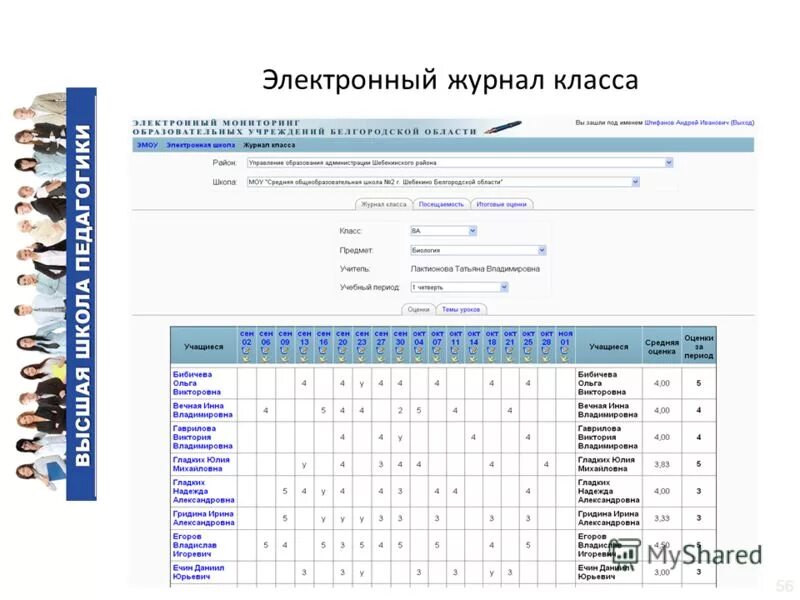Click the edit notepad icon under сен 02
Viewport: 800px width, 600px height.
(246, 351)
